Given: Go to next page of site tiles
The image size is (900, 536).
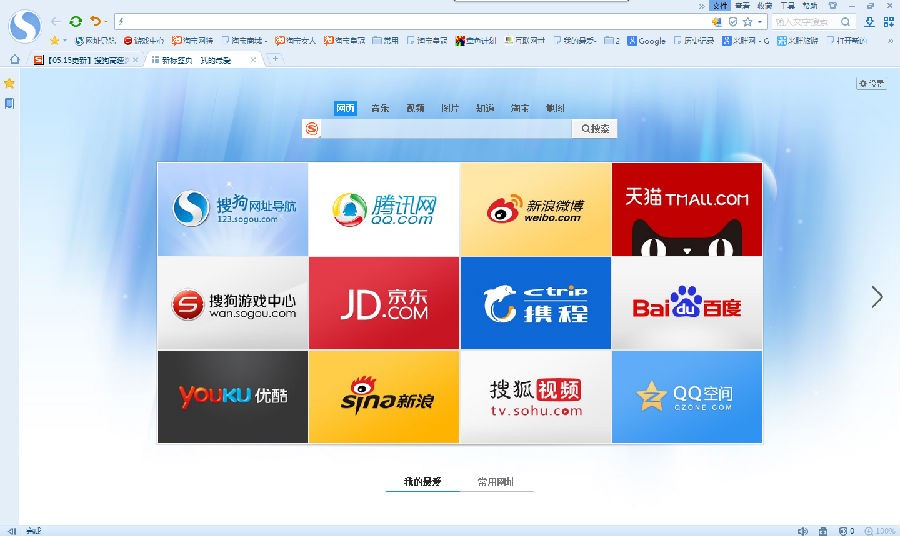Looking at the screenshot, I should 877,297.
